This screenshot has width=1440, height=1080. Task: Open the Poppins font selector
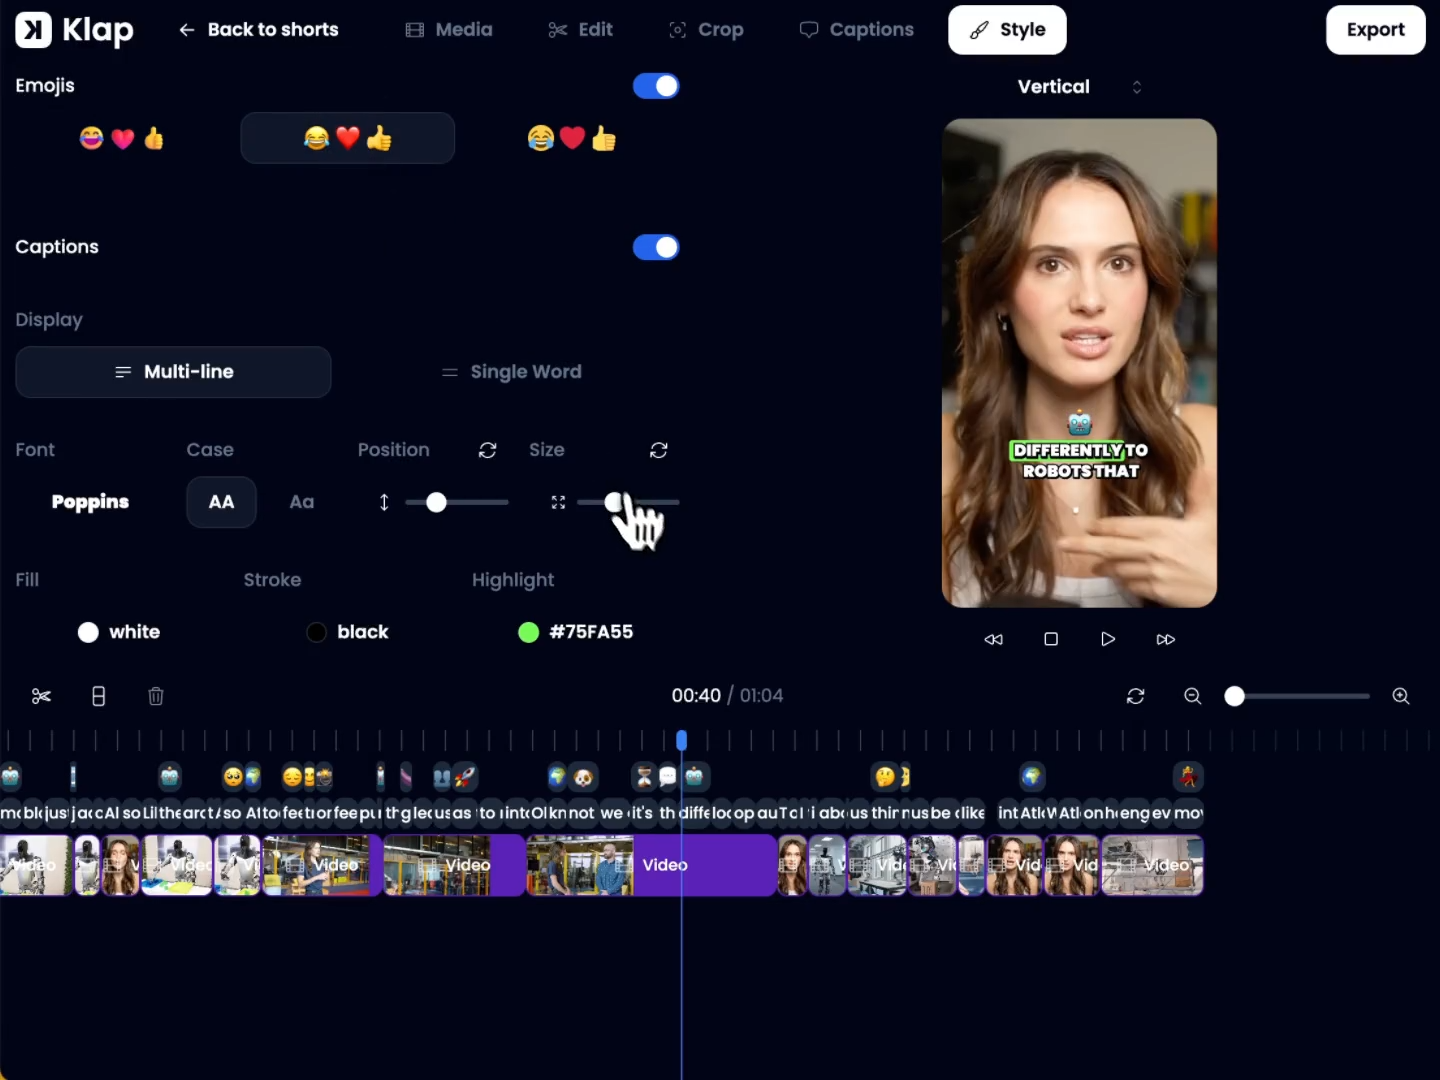[90, 502]
